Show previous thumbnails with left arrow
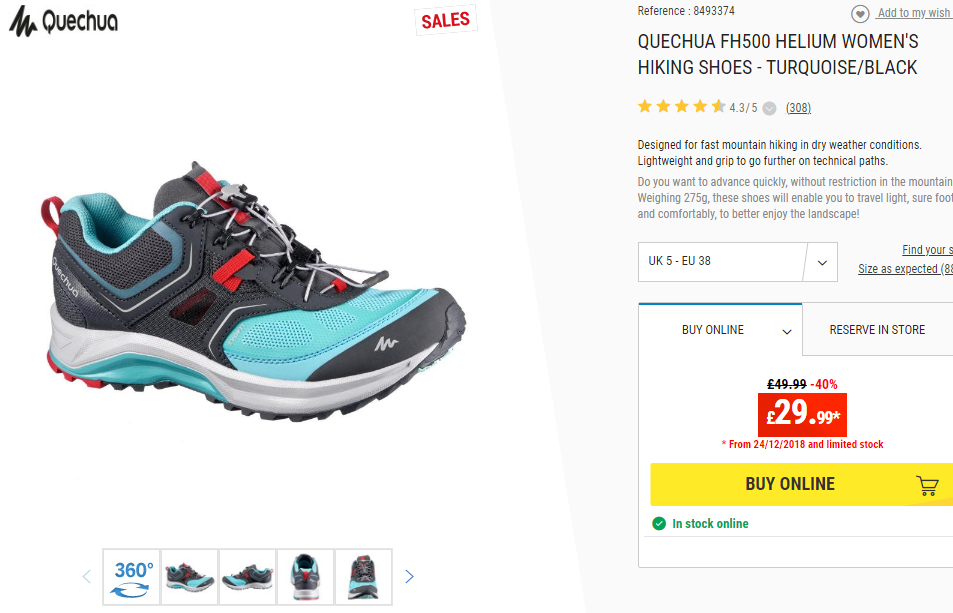 pyautogui.click(x=86, y=577)
